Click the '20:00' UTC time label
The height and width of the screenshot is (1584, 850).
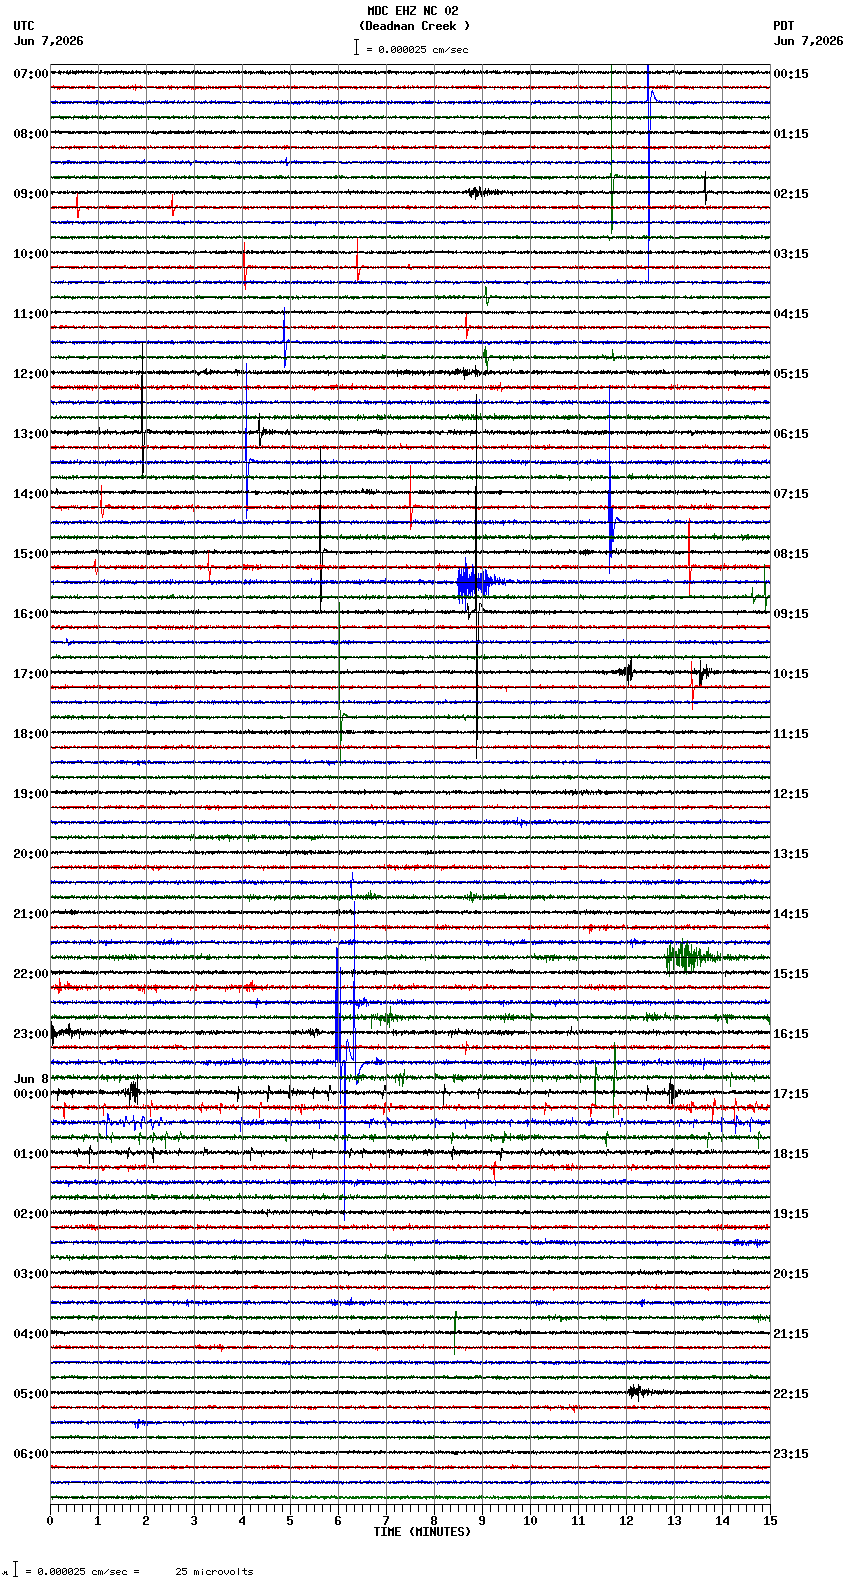[x=31, y=854]
